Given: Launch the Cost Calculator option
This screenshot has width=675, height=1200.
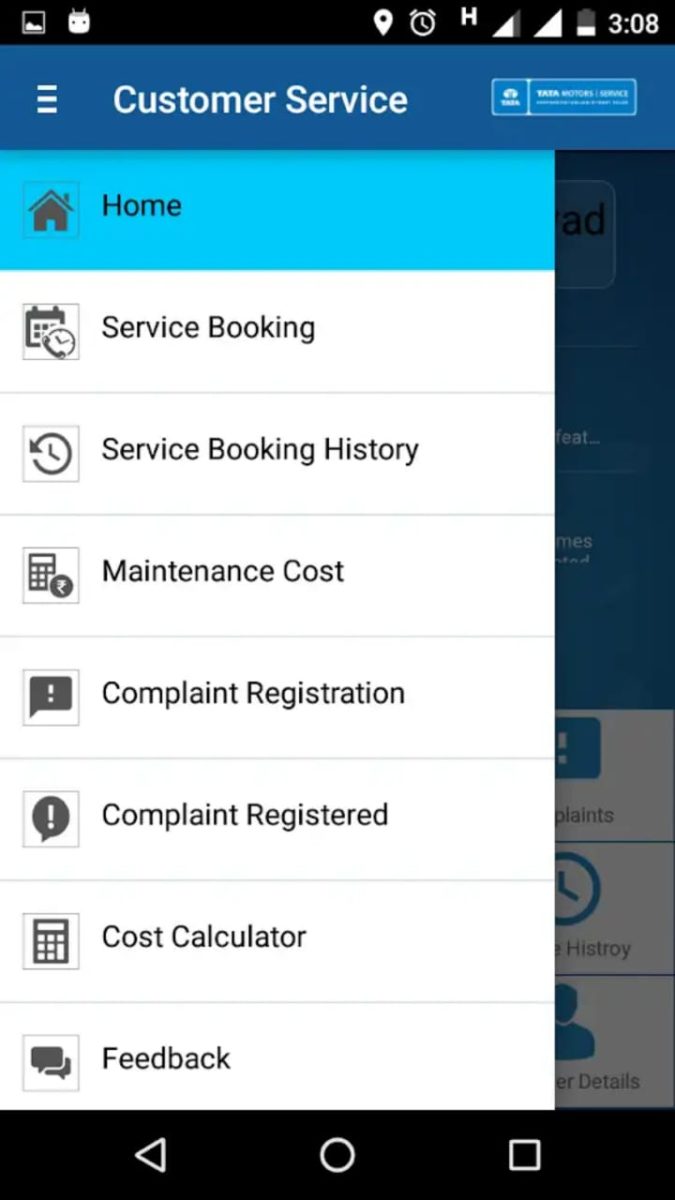Looking at the screenshot, I should click(204, 938).
